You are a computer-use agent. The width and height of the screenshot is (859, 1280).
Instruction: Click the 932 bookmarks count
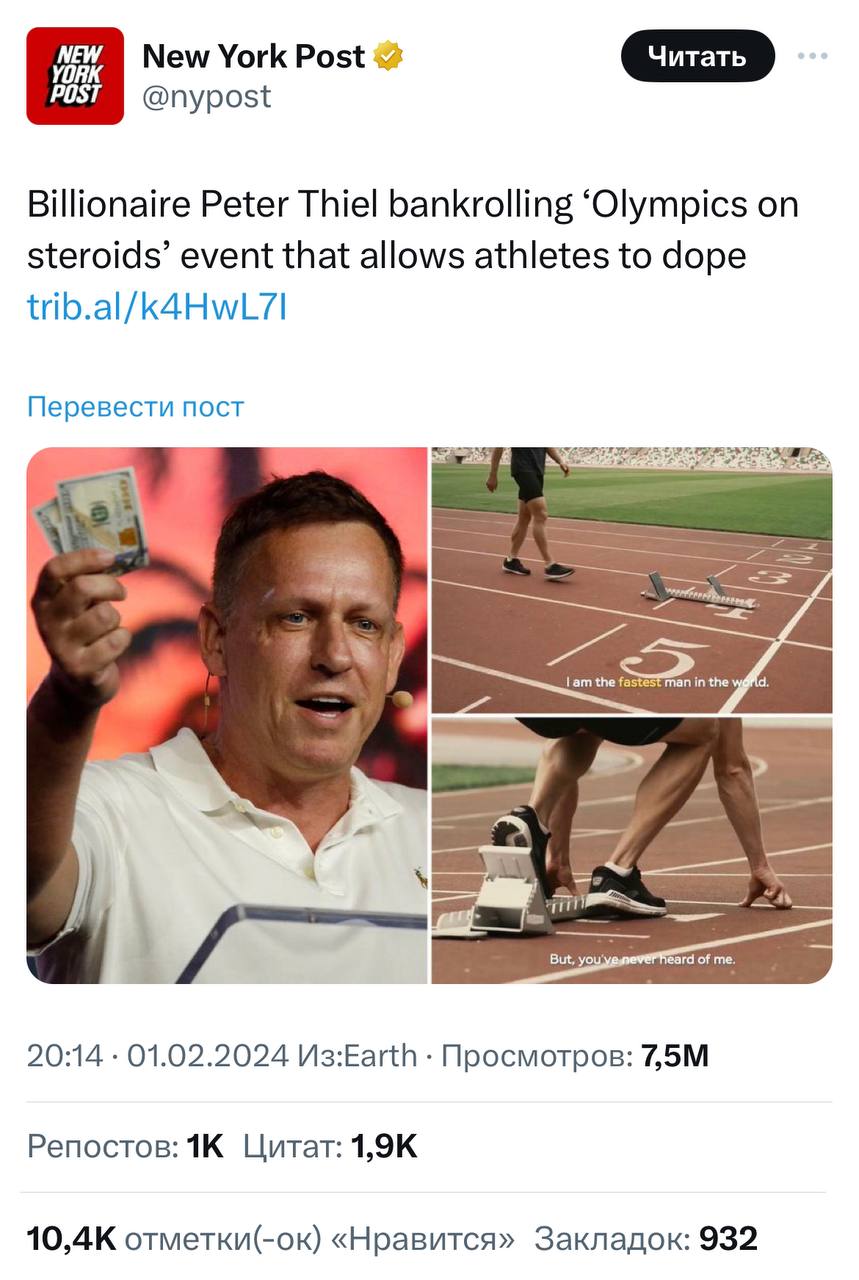click(726, 1240)
